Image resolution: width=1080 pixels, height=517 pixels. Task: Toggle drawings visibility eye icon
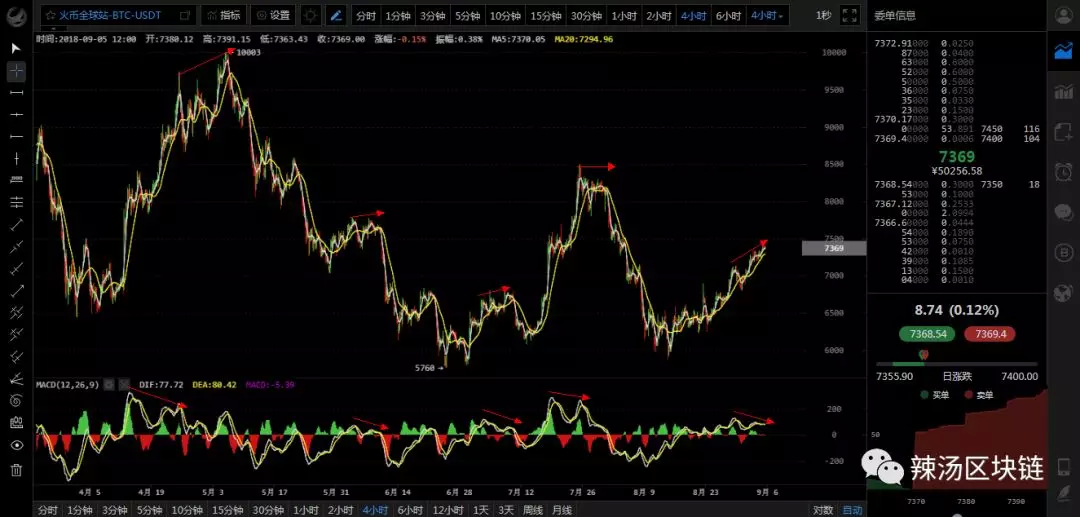coord(17,445)
